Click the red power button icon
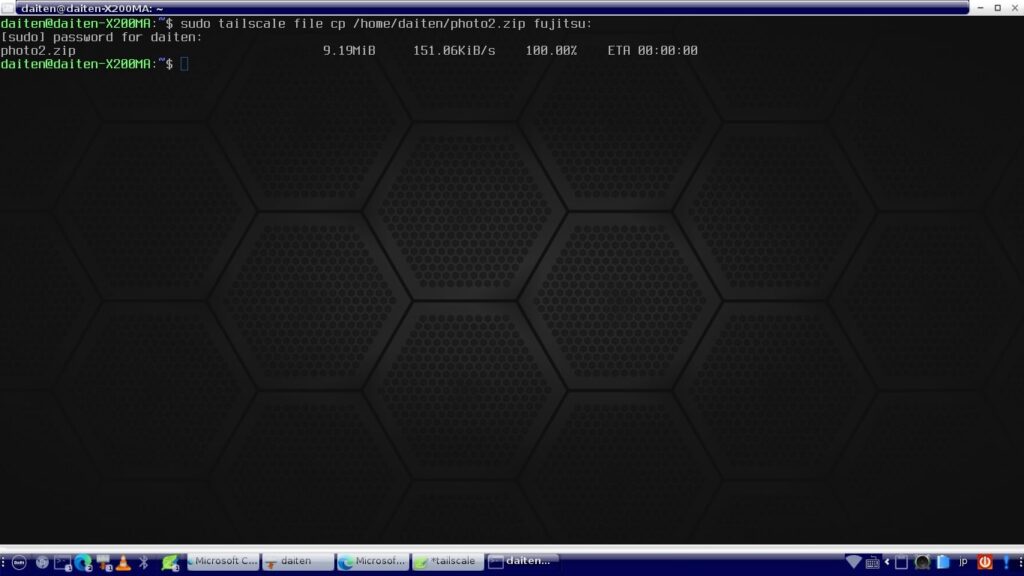1024x576 pixels. pos(984,562)
